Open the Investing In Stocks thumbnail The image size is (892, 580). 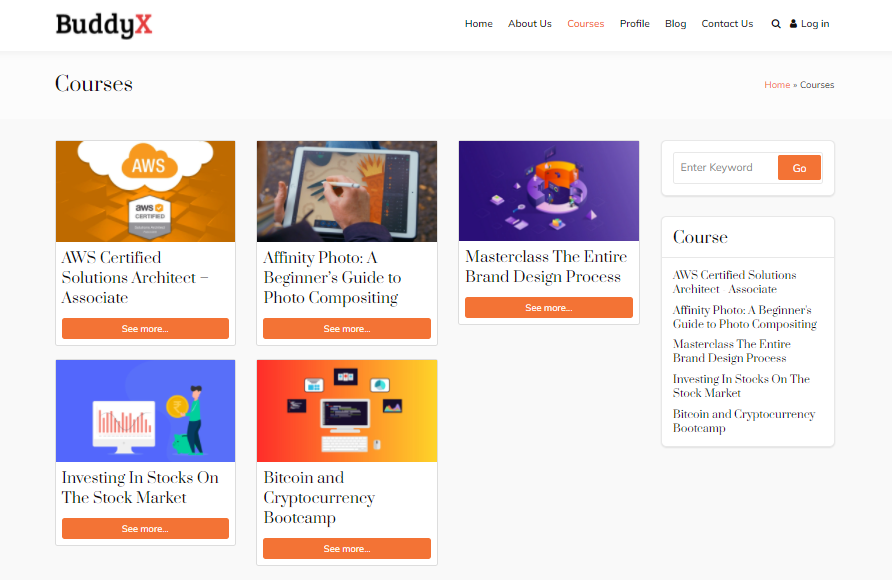pyautogui.click(x=145, y=411)
